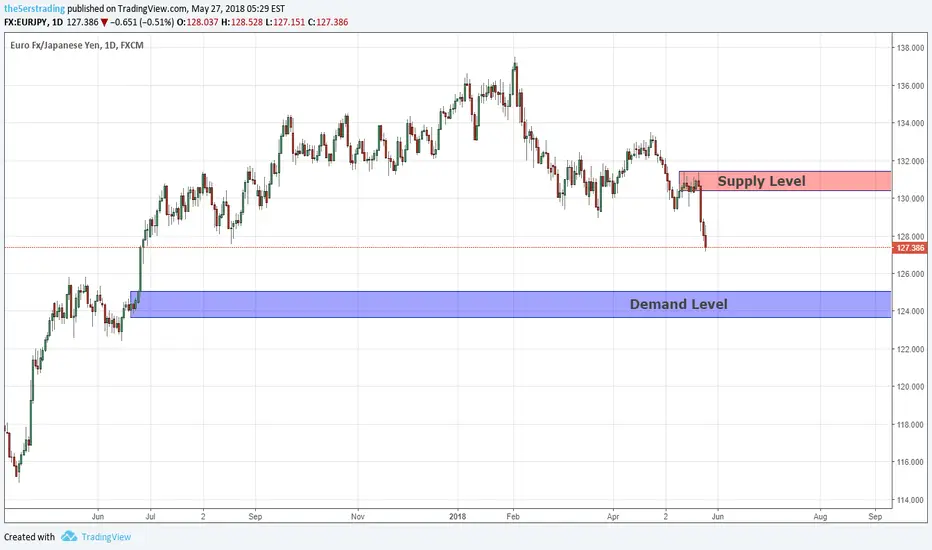Click the TradingView cloud logo icon
Screen dimensions: 932x550
(x=69, y=536)
